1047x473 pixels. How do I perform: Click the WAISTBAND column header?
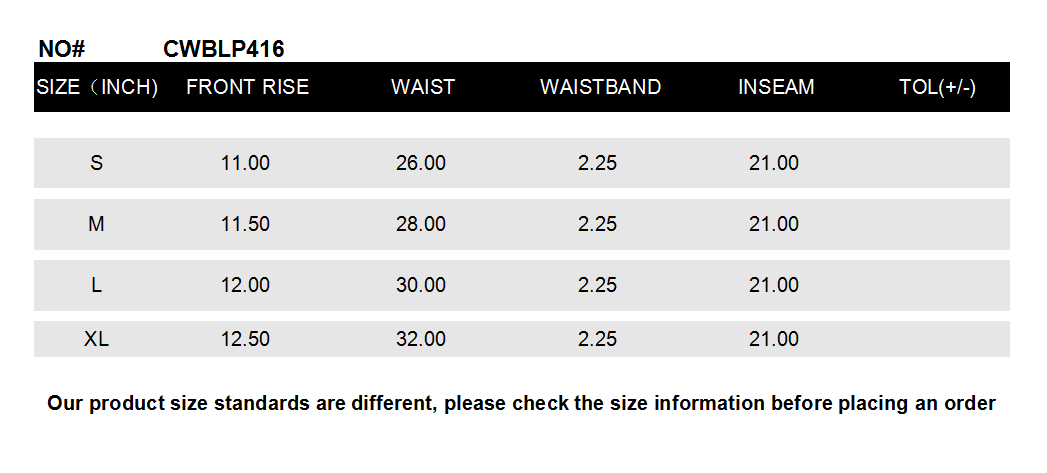pyautogui.click(x=600, y=87)
